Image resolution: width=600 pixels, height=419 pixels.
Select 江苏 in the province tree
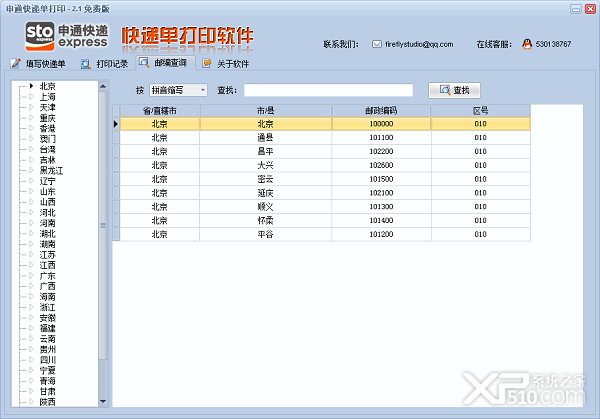click(47, 254)
